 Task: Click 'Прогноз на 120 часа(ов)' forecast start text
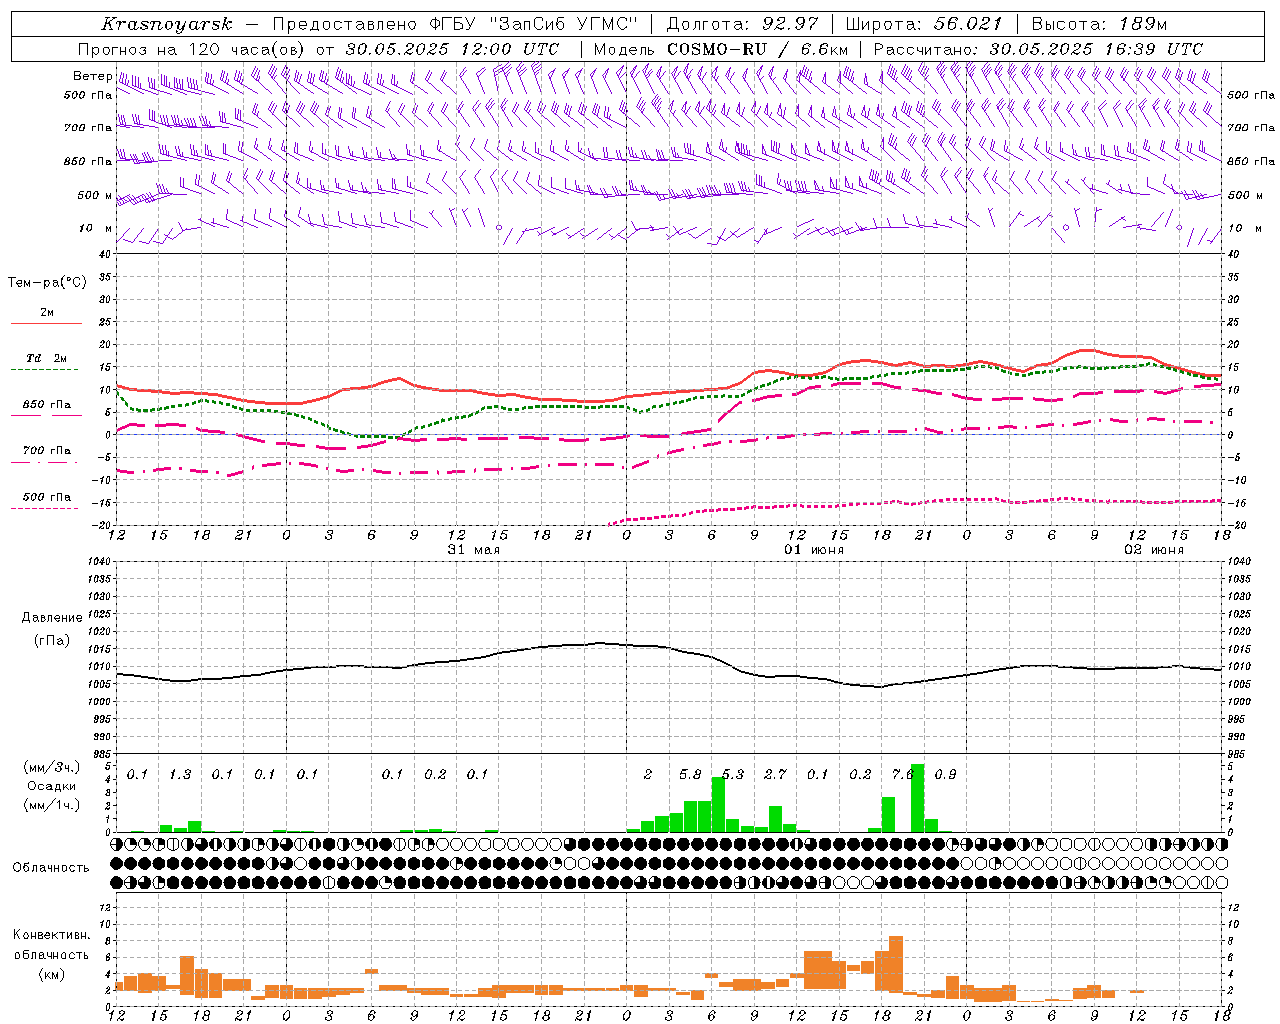tap(192, 49)
